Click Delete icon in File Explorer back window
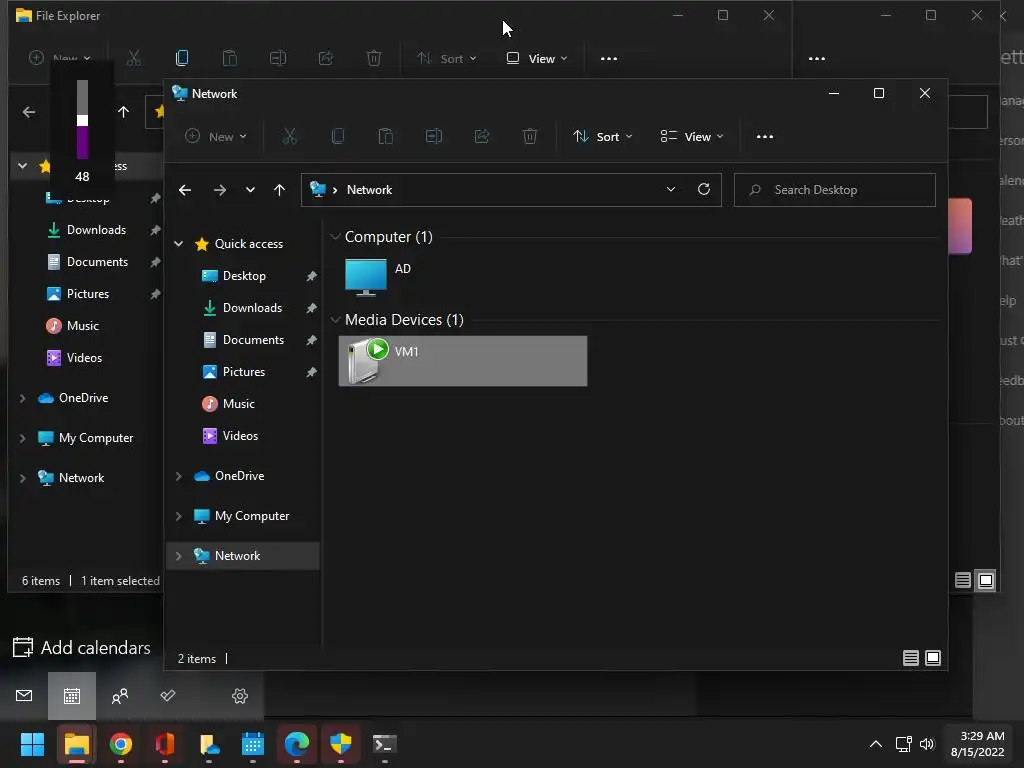 click(374, 58)
